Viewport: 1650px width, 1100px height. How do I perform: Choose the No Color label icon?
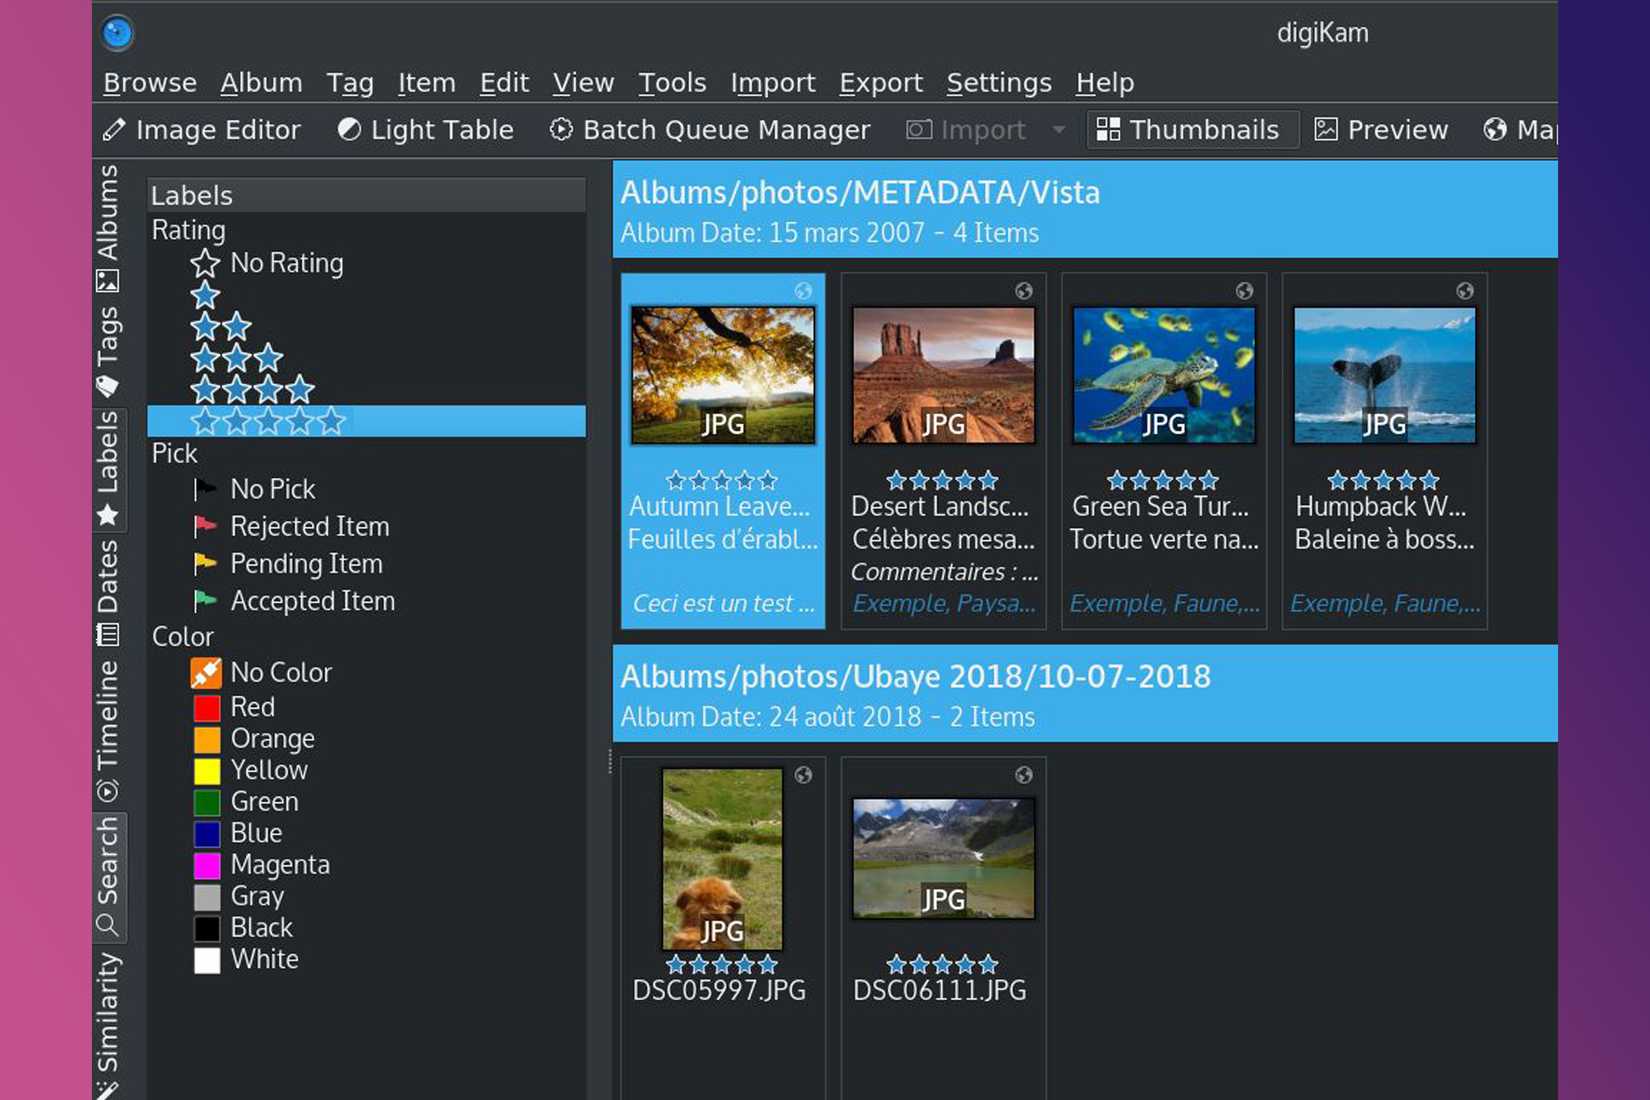206,673
